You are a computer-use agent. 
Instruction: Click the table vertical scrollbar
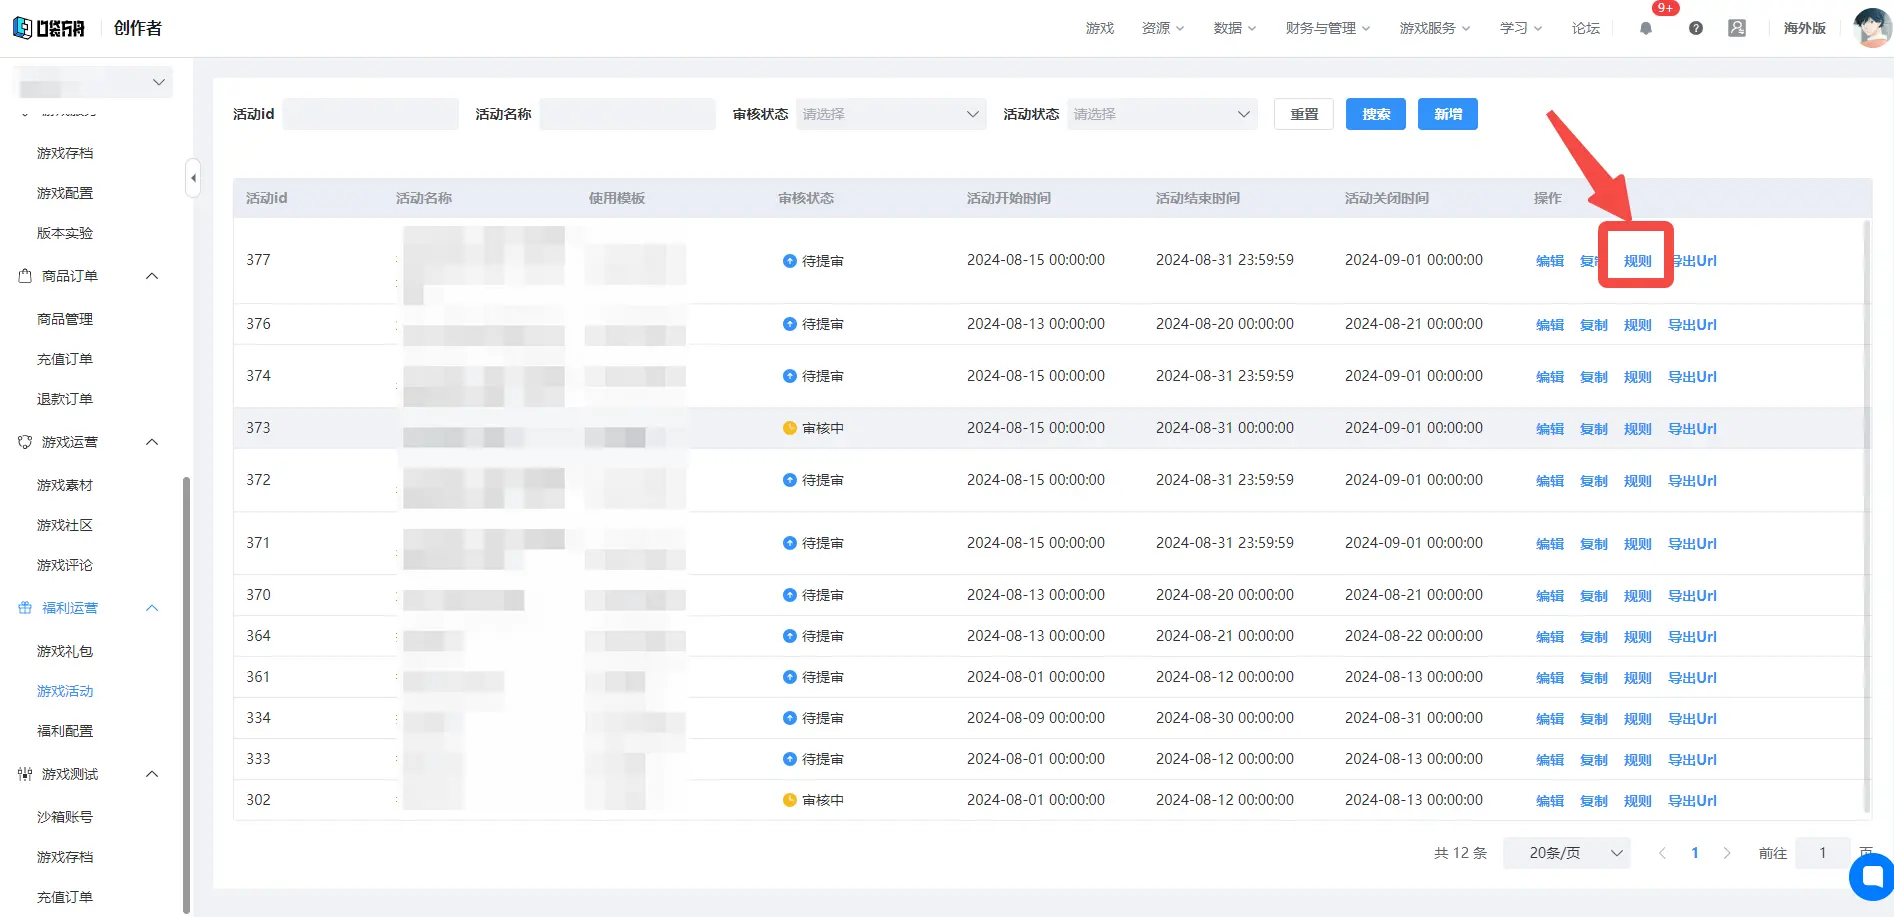coord(1866,518)
